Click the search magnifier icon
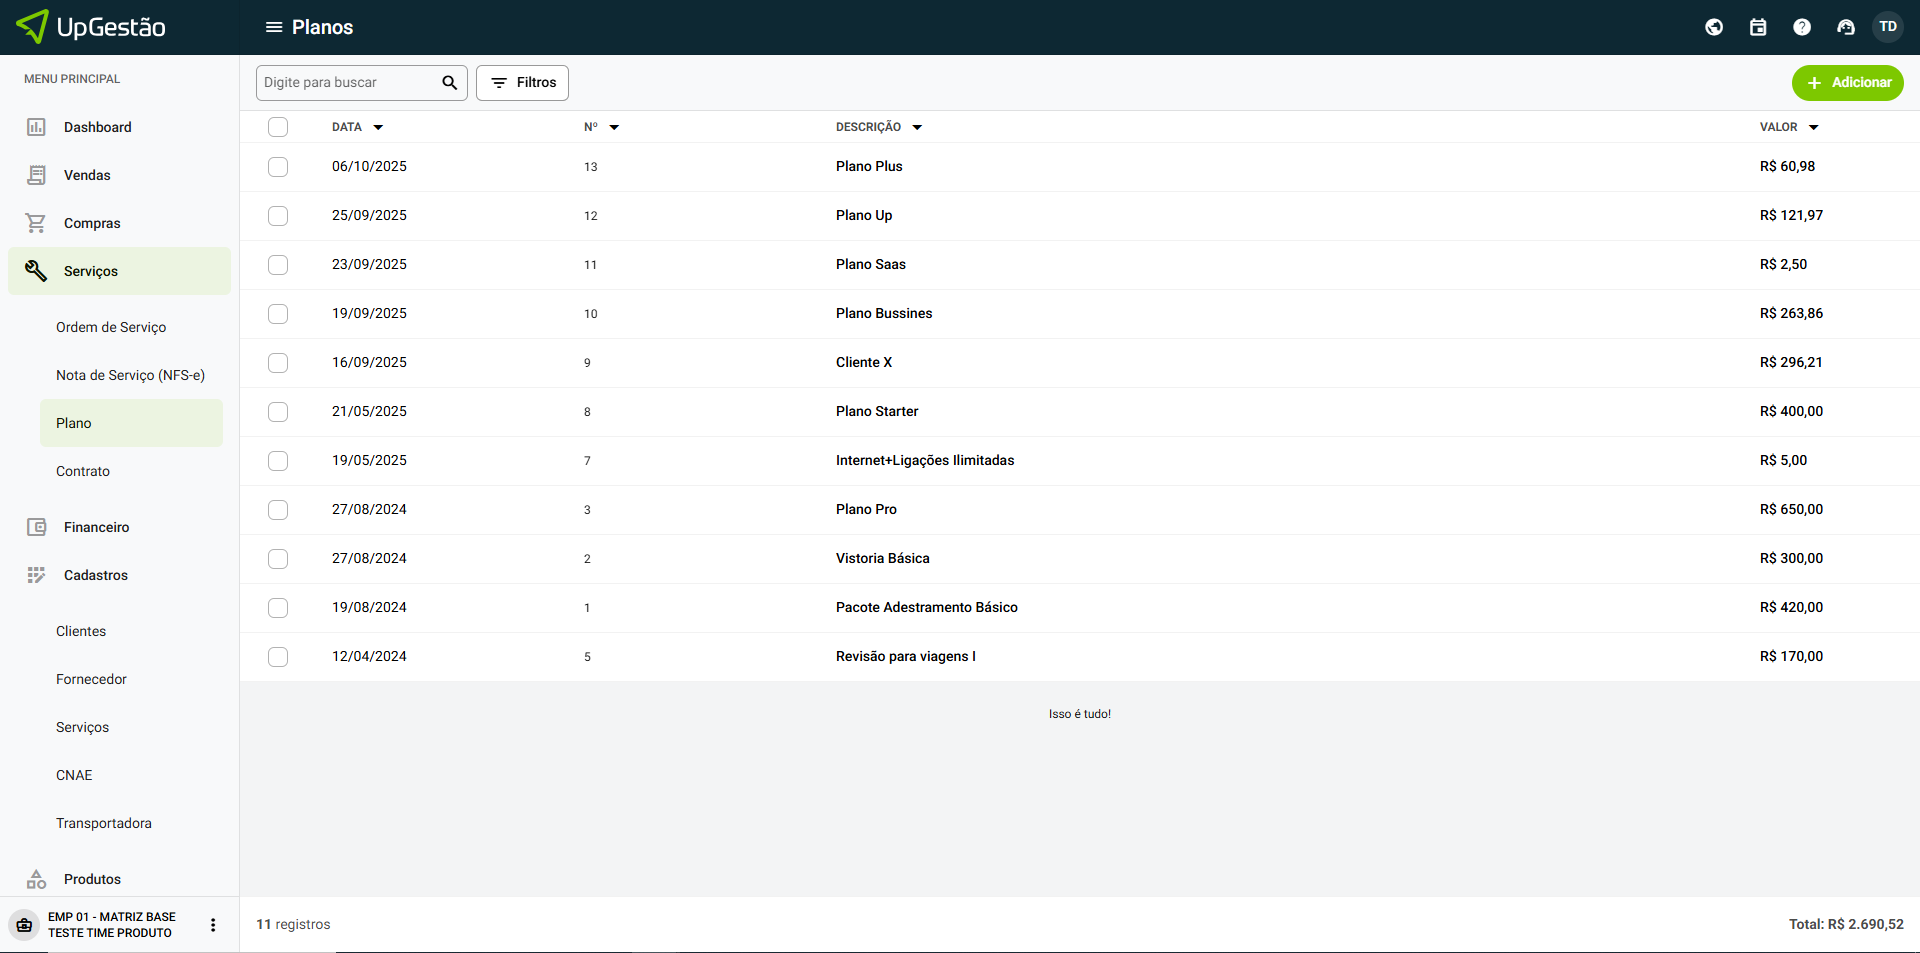Image resolution: width=1920 pixels, height=953 pixels. point(450,83)
